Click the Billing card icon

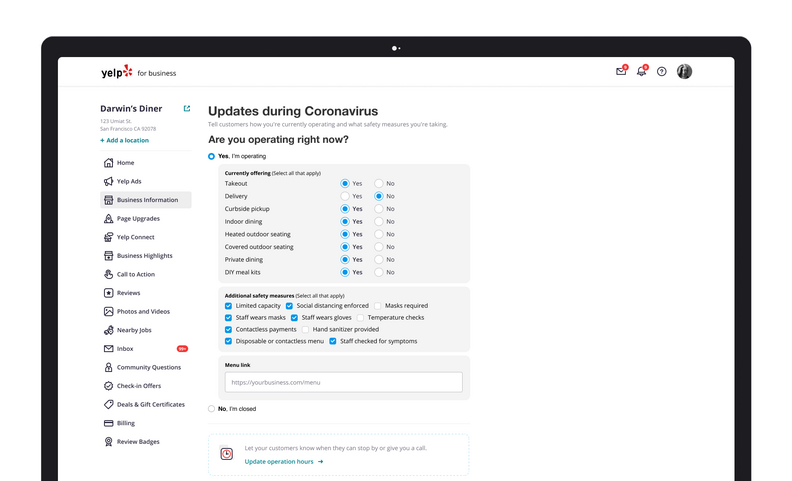[x=108, y=423]
